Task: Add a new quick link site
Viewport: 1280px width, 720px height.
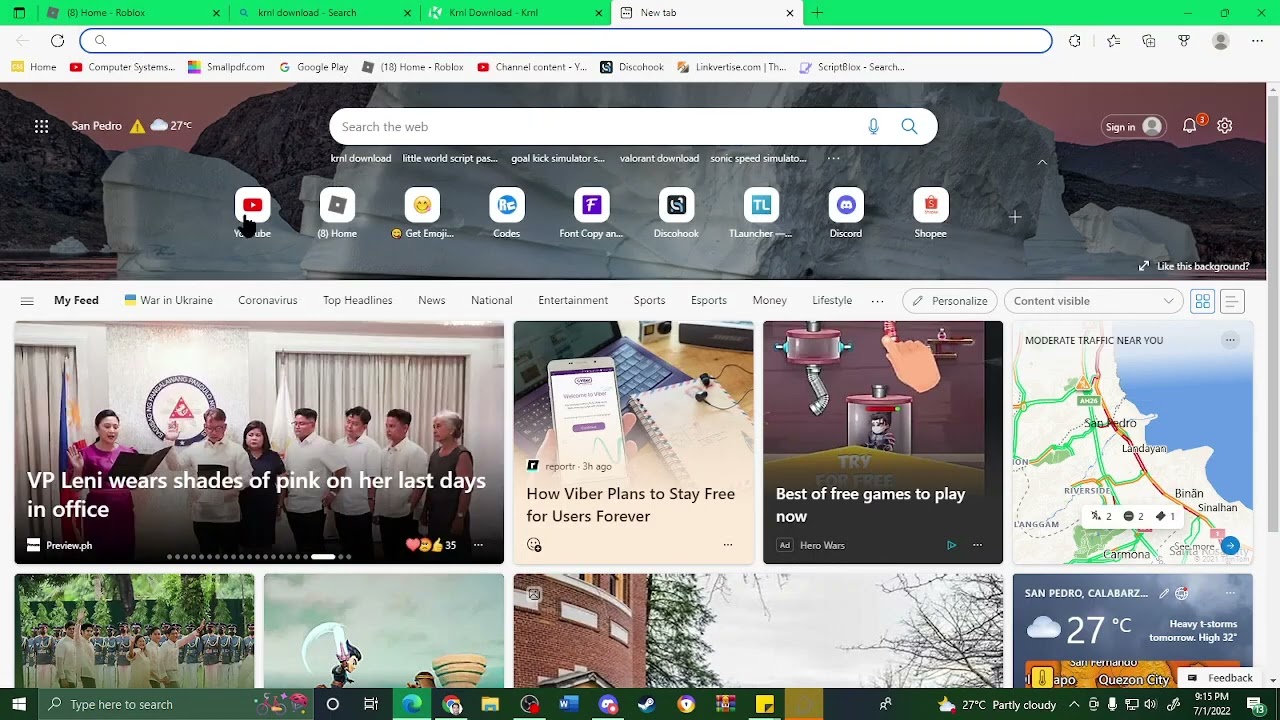Action: click(1015, 216)
